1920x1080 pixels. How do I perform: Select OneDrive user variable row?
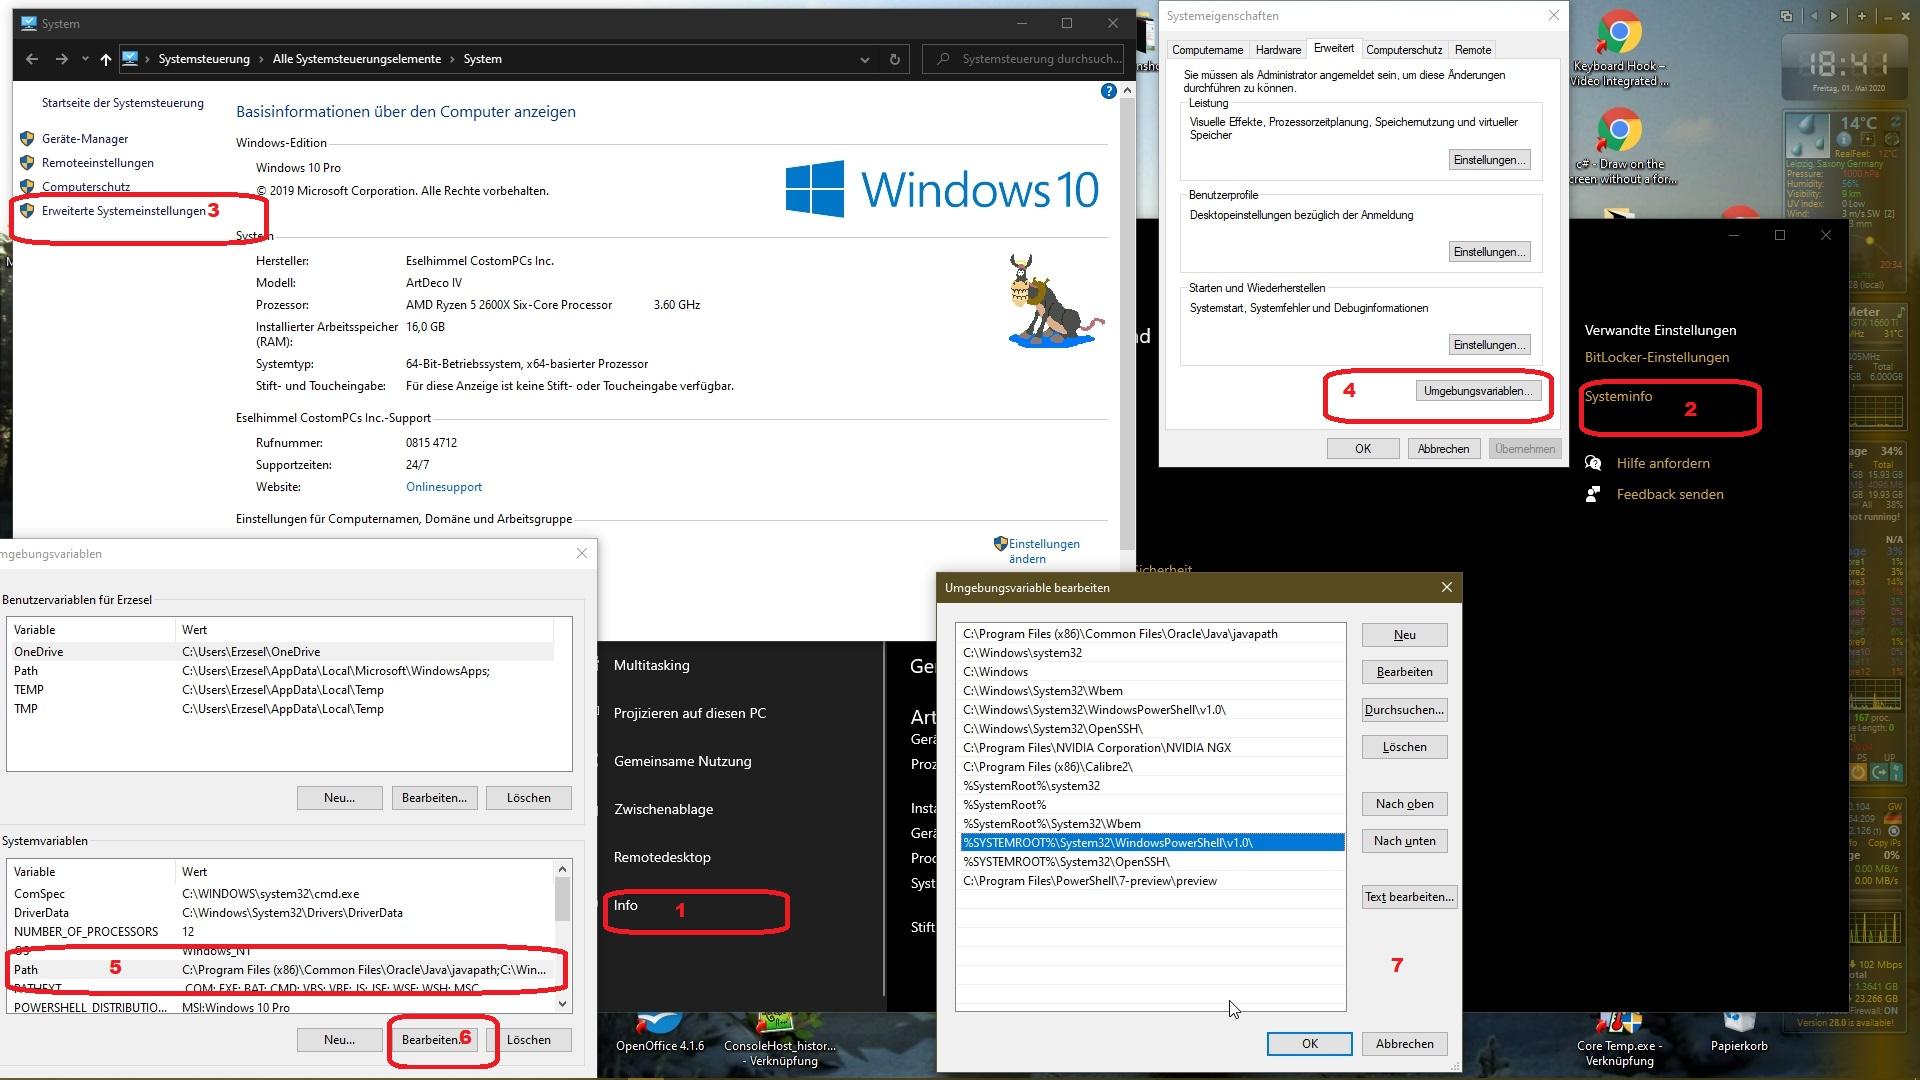(x=280, y=652)
